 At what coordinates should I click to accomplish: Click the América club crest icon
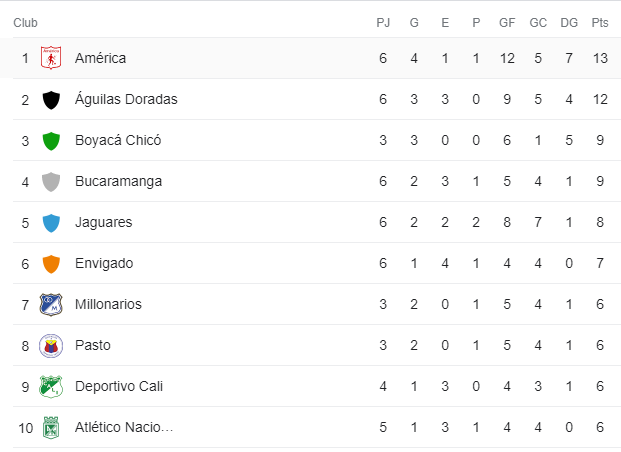[x=51, y=58]
